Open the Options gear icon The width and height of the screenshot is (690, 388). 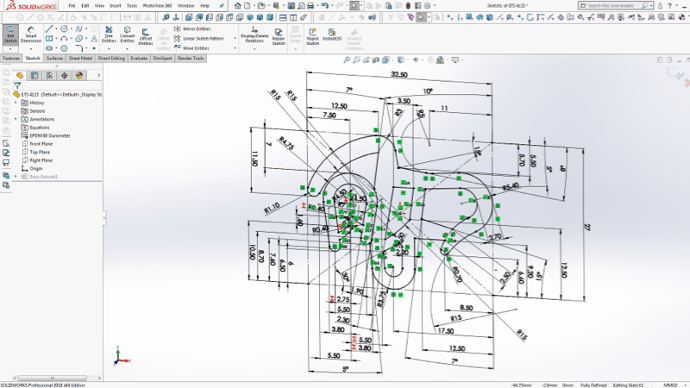427,6
